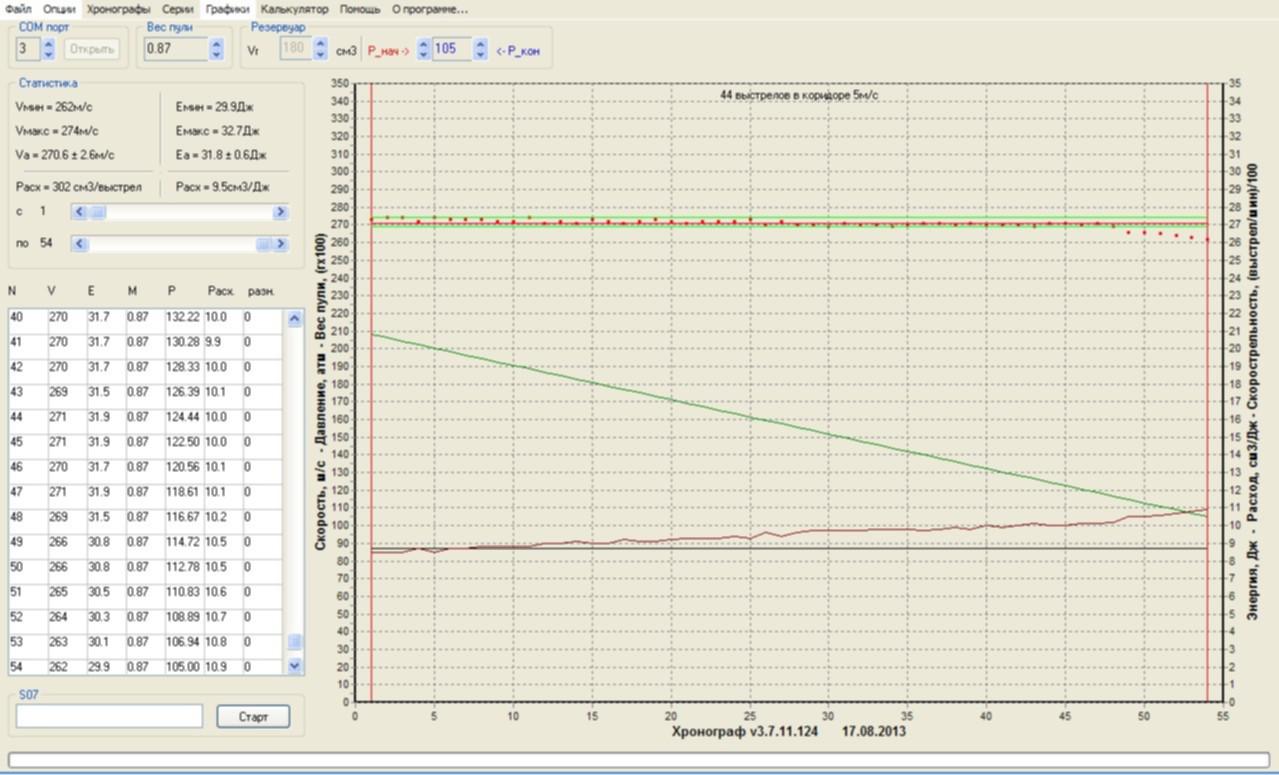Viewport: 1279px width, 775px height.
Task: Open the Опции menu
Action: click(59, 9)
